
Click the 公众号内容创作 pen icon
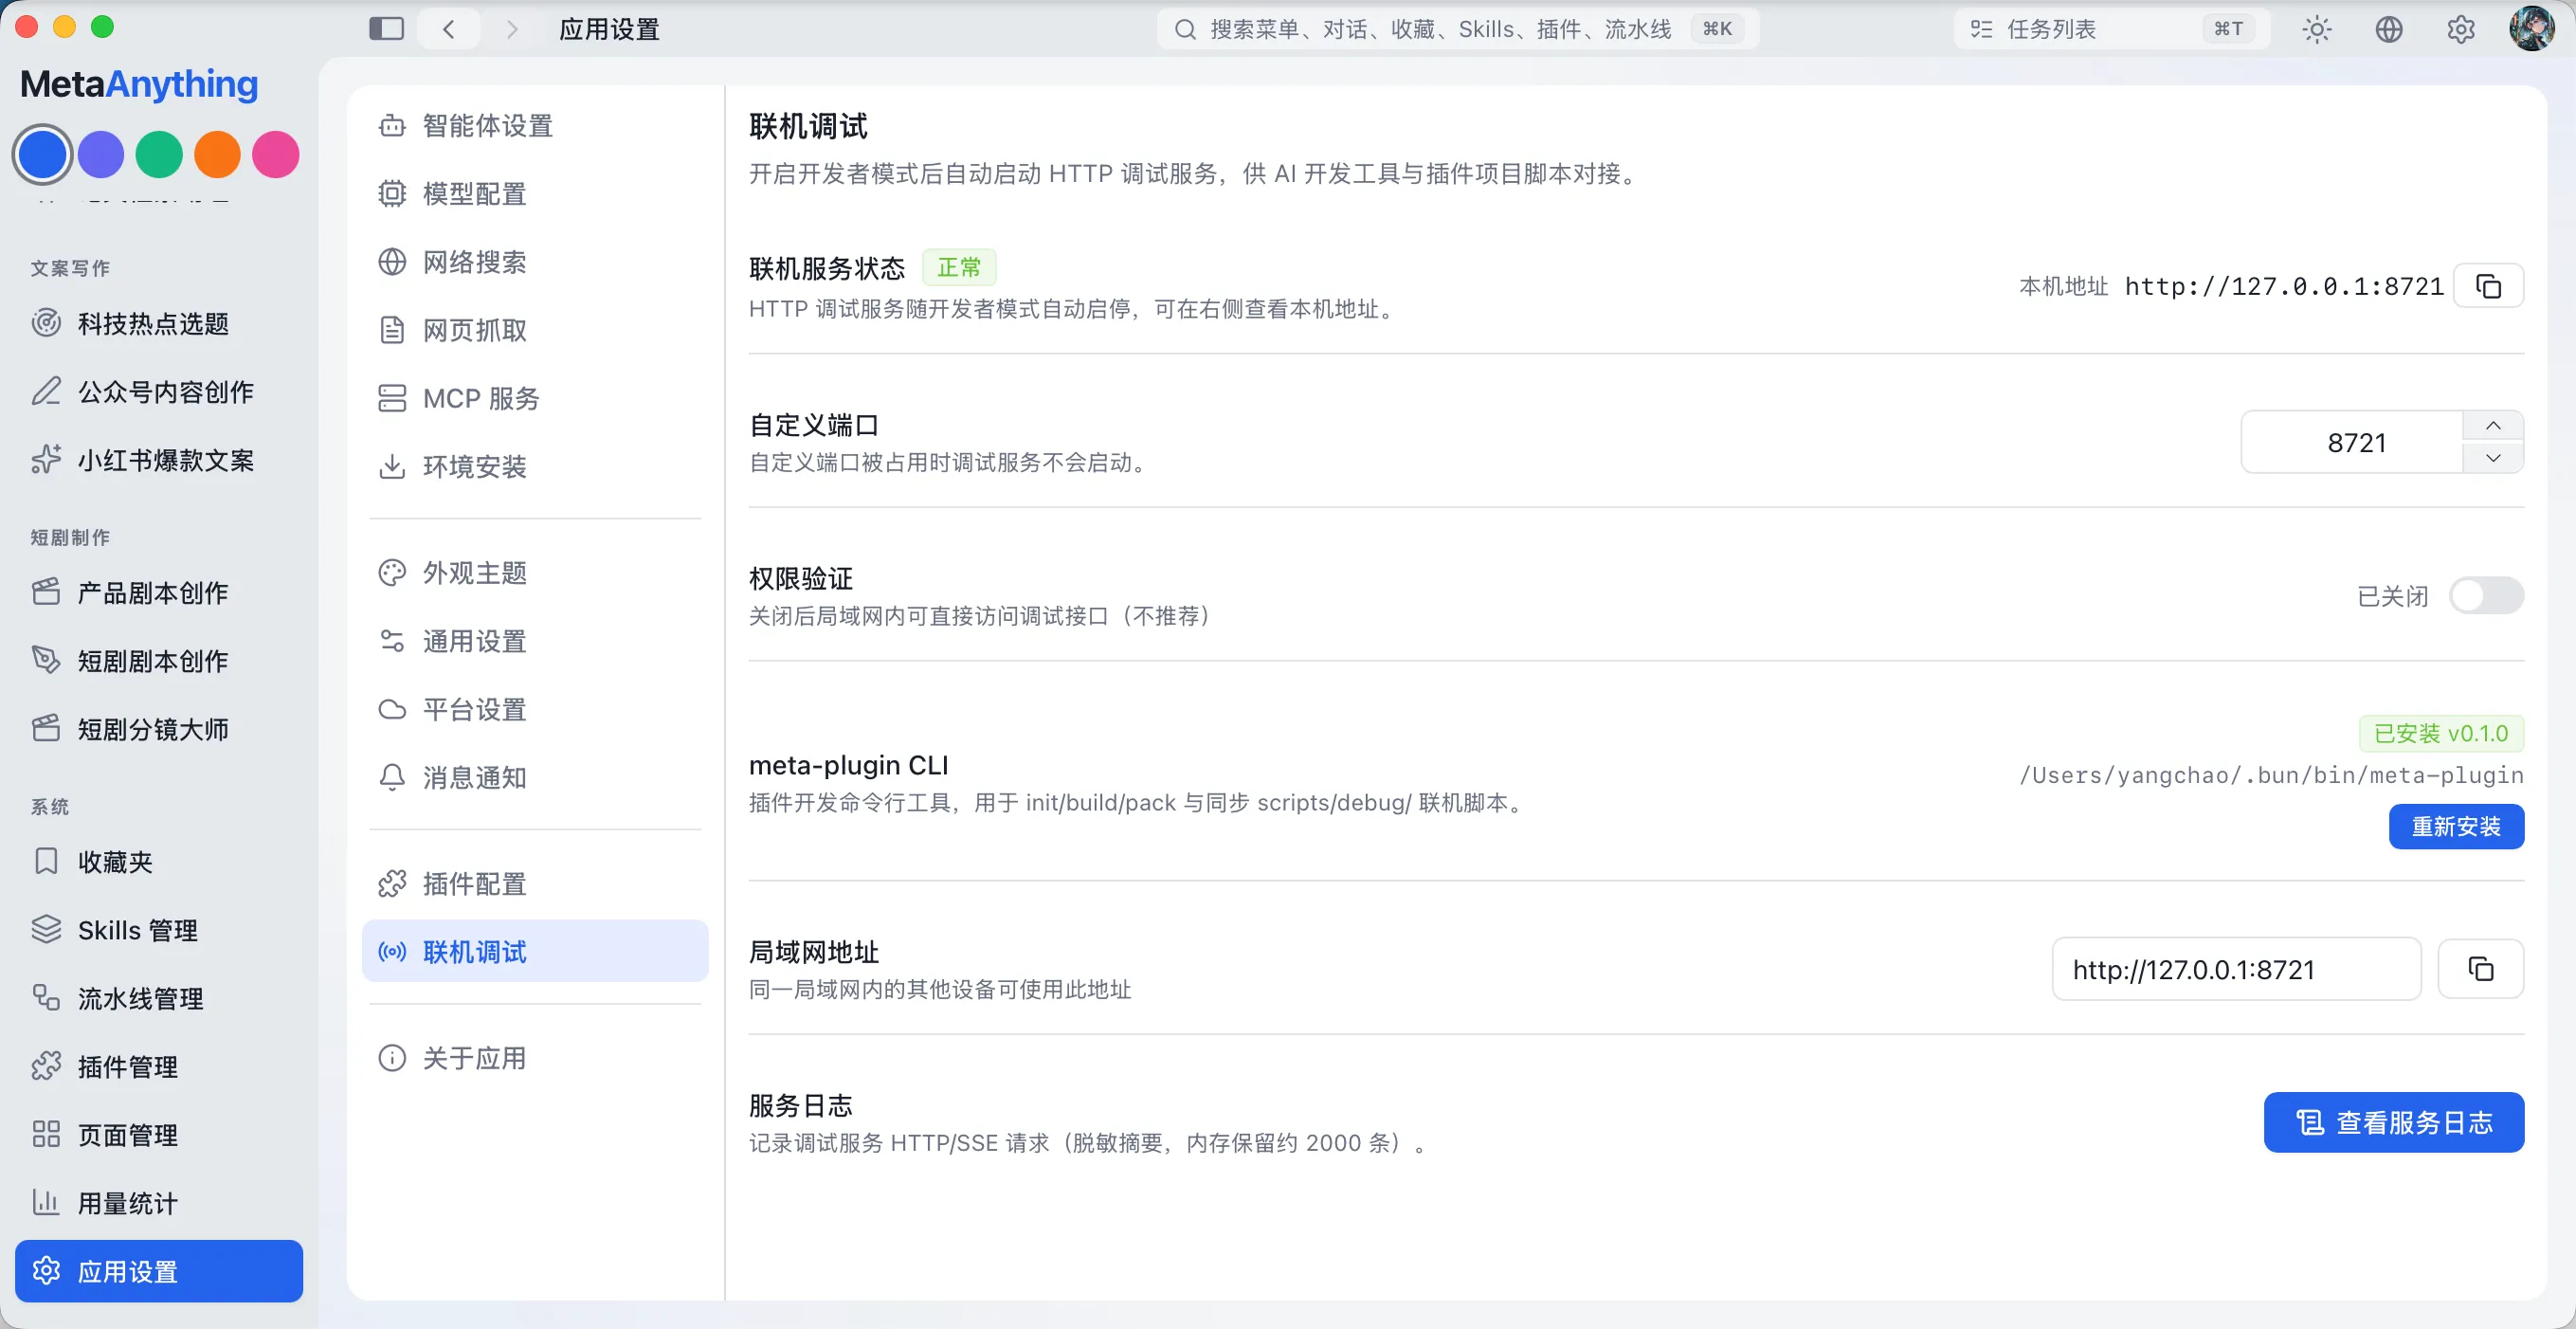tap(46, 391)
